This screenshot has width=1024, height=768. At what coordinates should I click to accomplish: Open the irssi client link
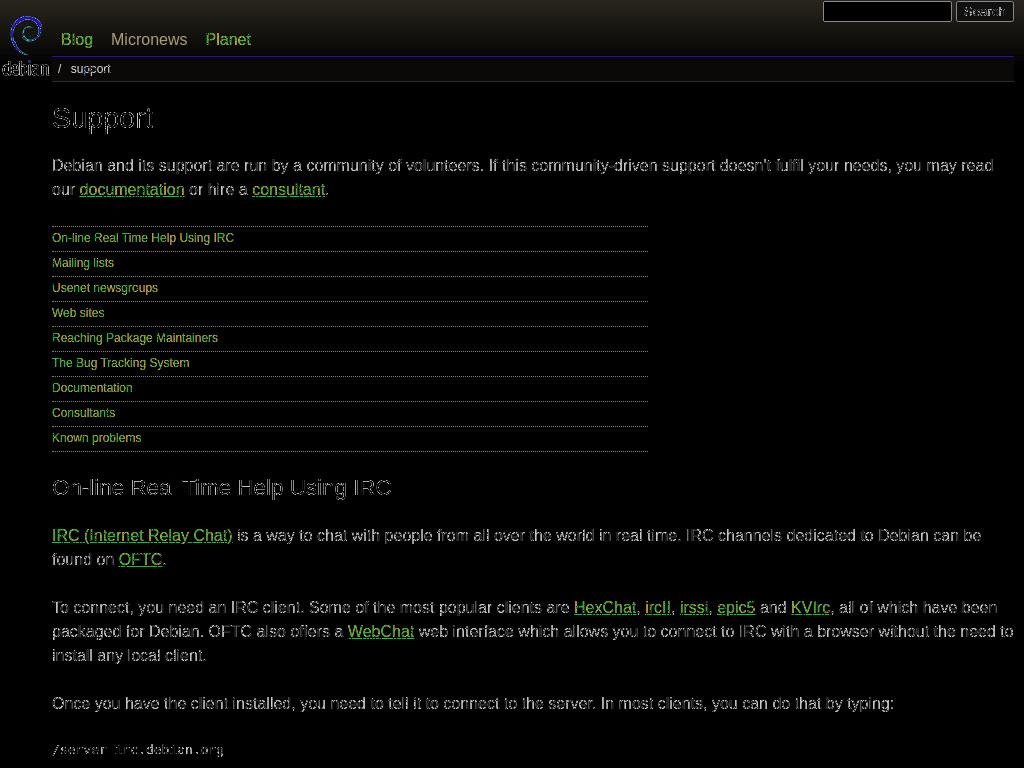pyautogui.click(x=694, y=607)
